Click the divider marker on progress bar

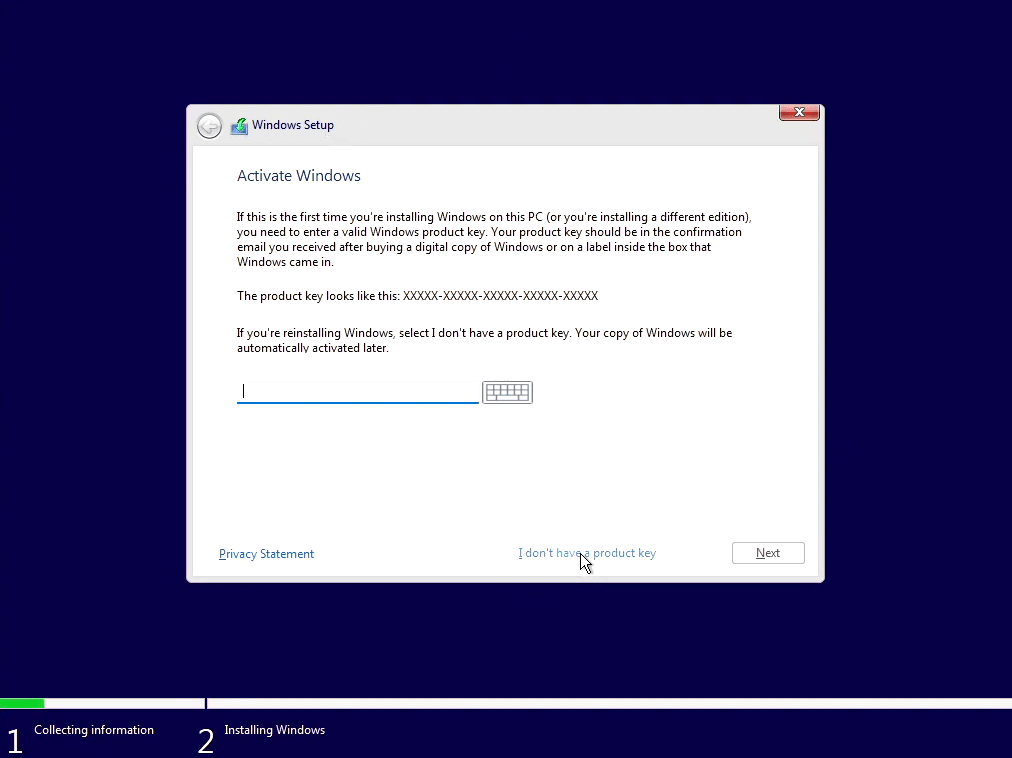(x=206, y=703)
